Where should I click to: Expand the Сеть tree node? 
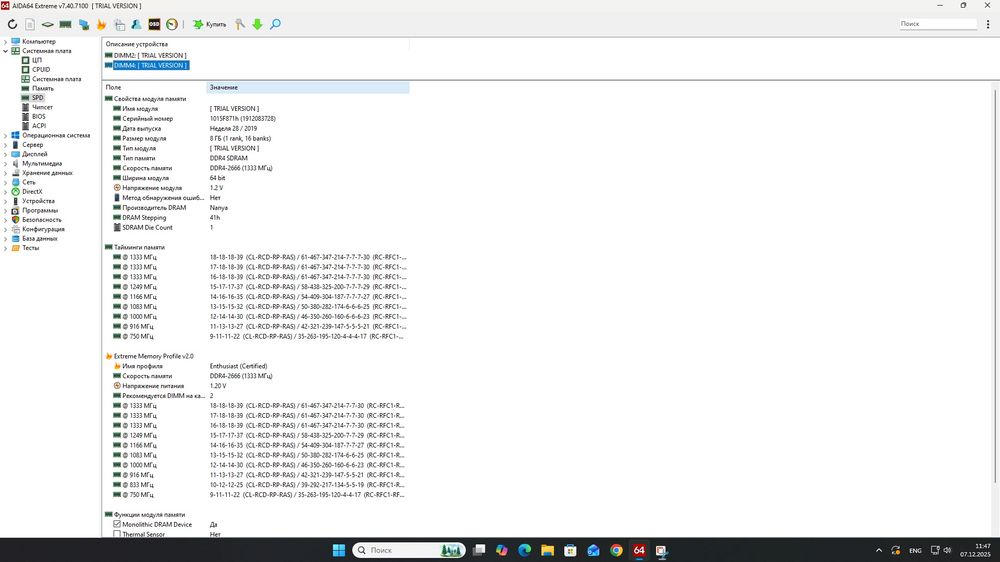coord(6,182)
